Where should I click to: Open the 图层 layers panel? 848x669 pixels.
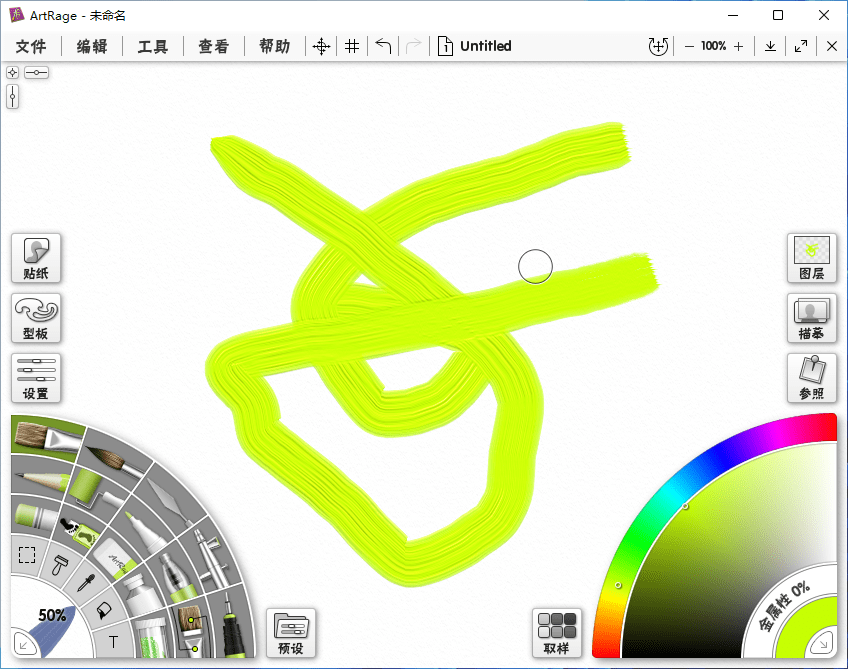(x=811, y=258)
